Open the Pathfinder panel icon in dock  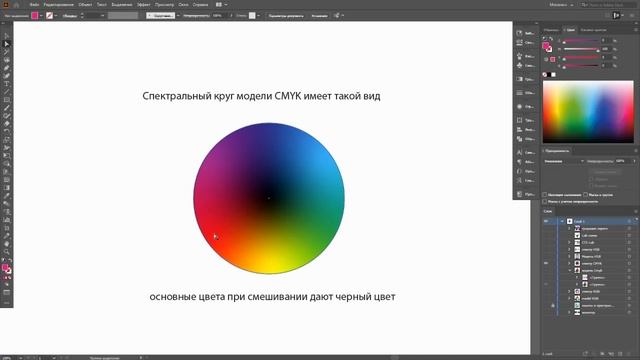[x=519, y=139]
